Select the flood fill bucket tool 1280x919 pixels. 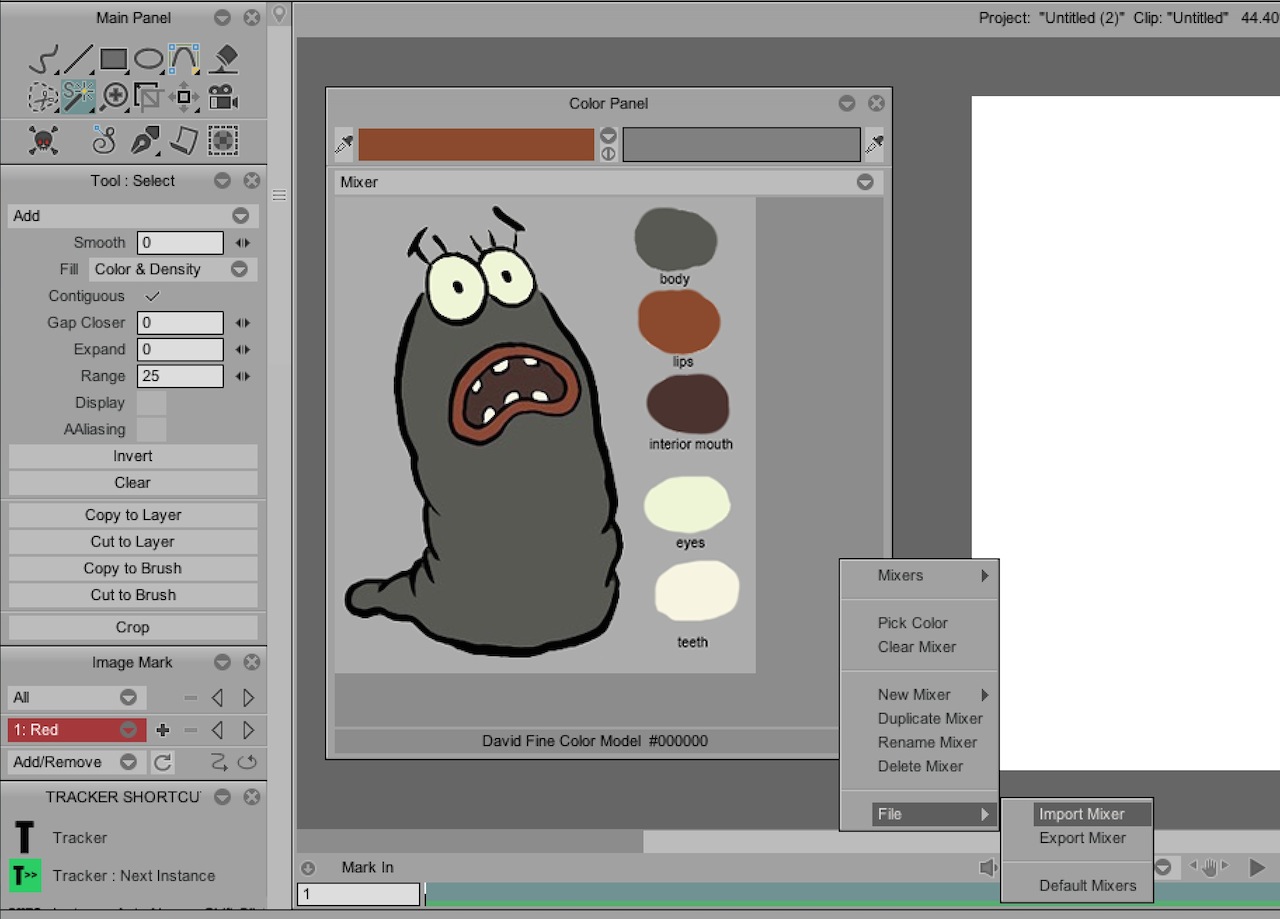pyautogui.click(x=223, y=60)
